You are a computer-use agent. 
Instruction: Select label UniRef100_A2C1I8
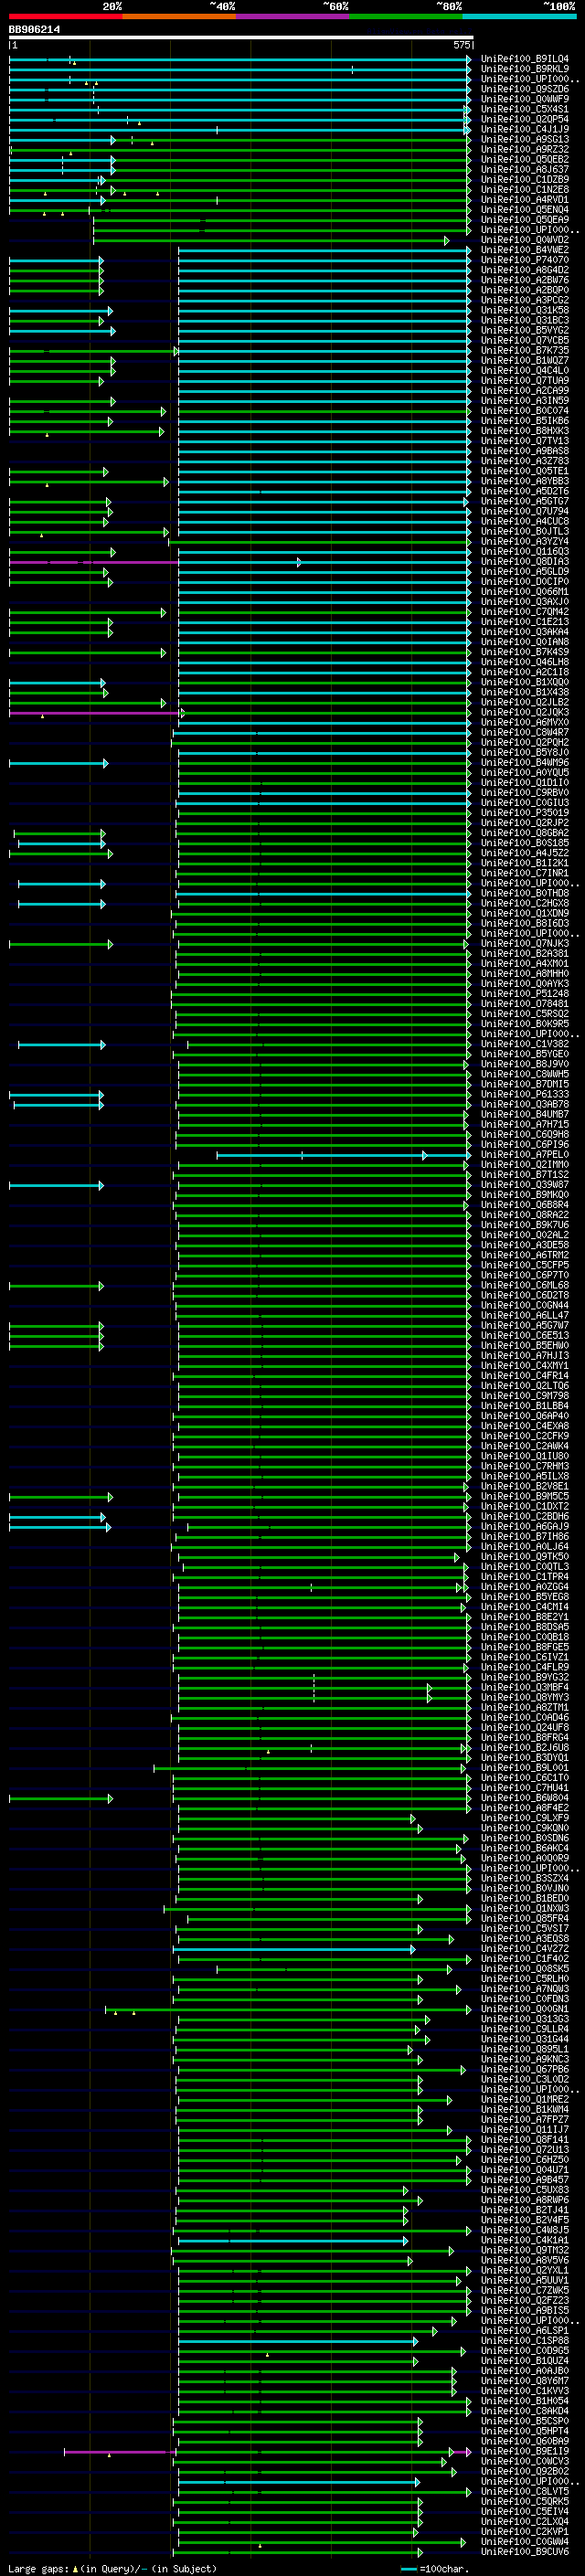click(x=525, y=672)
